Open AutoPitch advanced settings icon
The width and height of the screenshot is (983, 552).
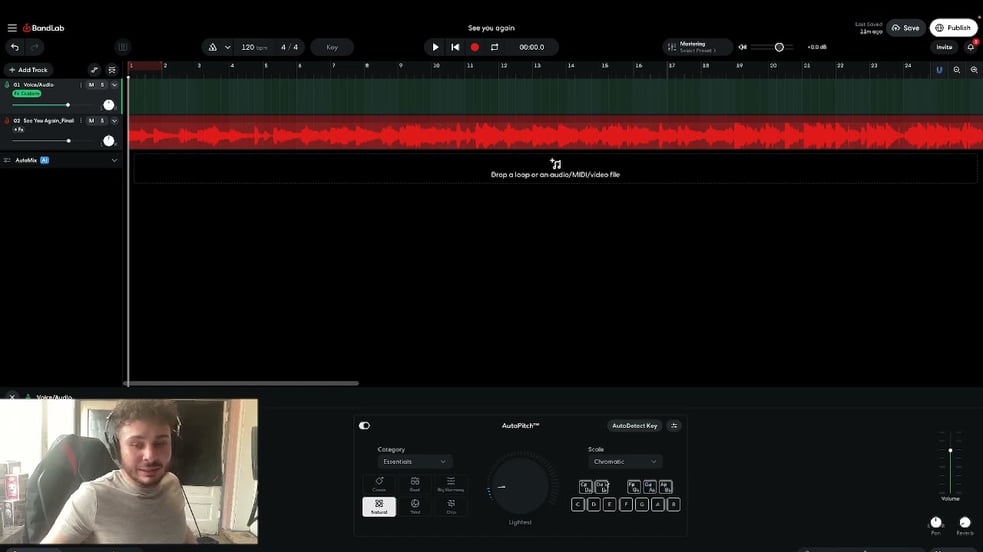(674, 425)
